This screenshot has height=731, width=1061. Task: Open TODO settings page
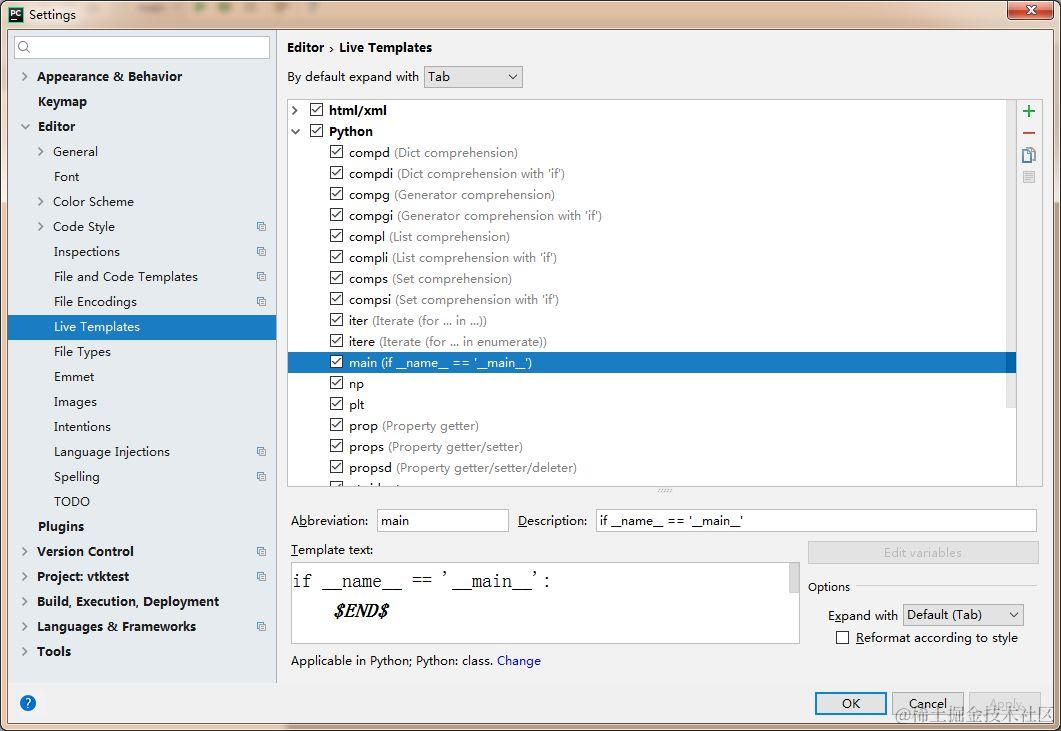[72, 502]
